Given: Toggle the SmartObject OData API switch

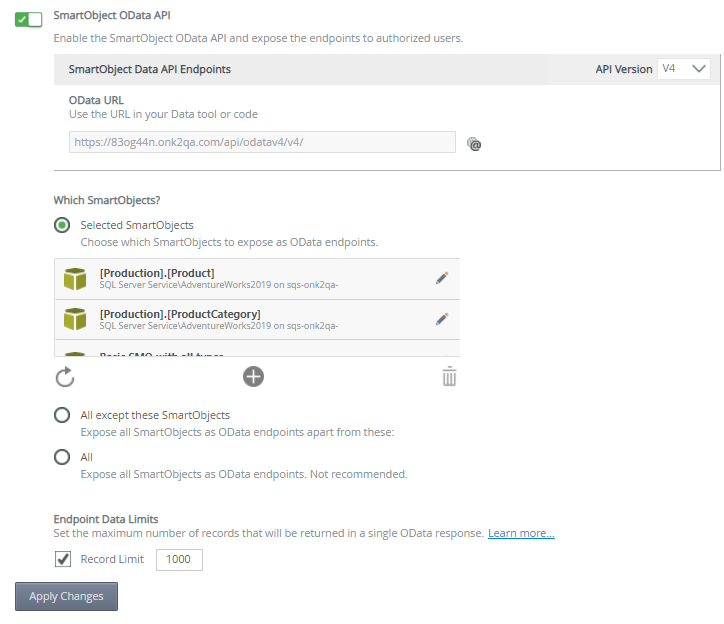Looking at the screenshot, I should tap(29, 19).
